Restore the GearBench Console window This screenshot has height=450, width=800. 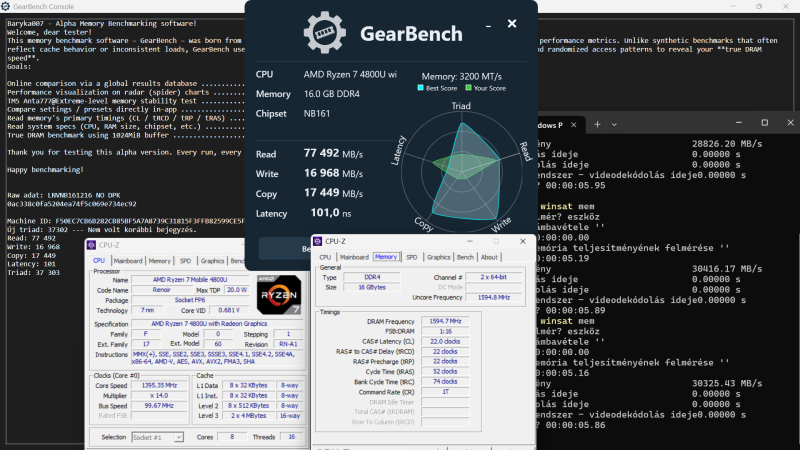coord(759,6)
